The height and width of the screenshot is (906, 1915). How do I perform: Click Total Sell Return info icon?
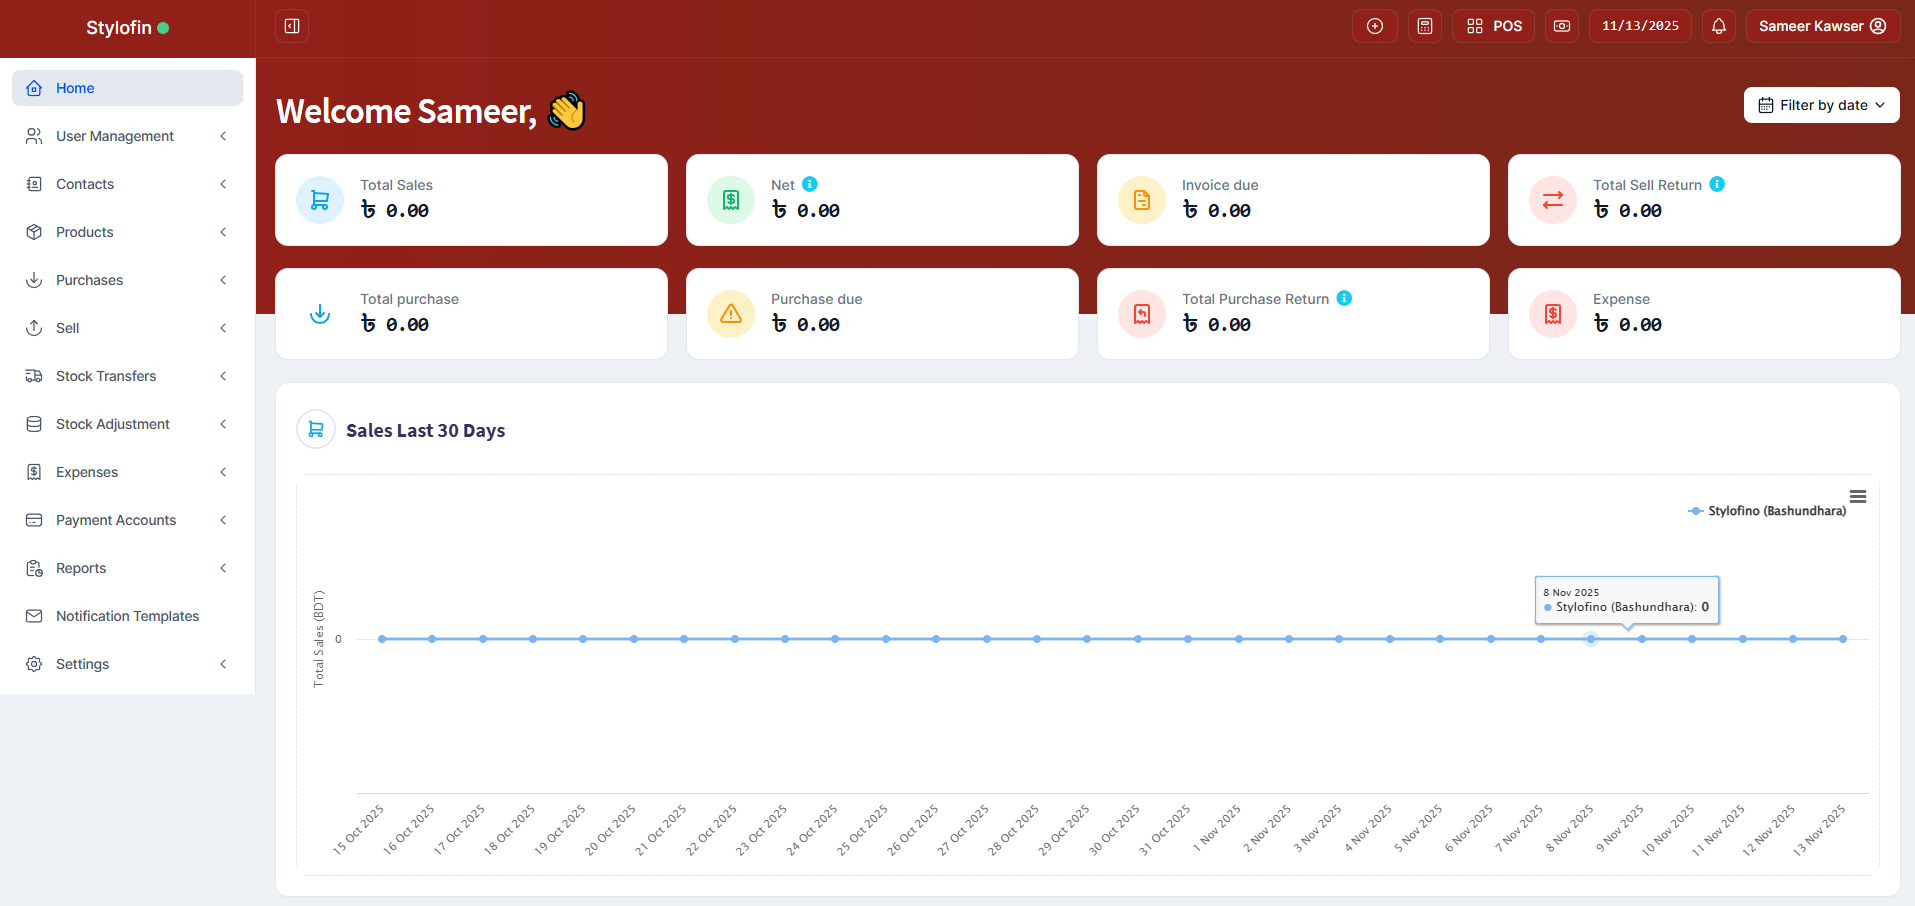[1717, 184]
